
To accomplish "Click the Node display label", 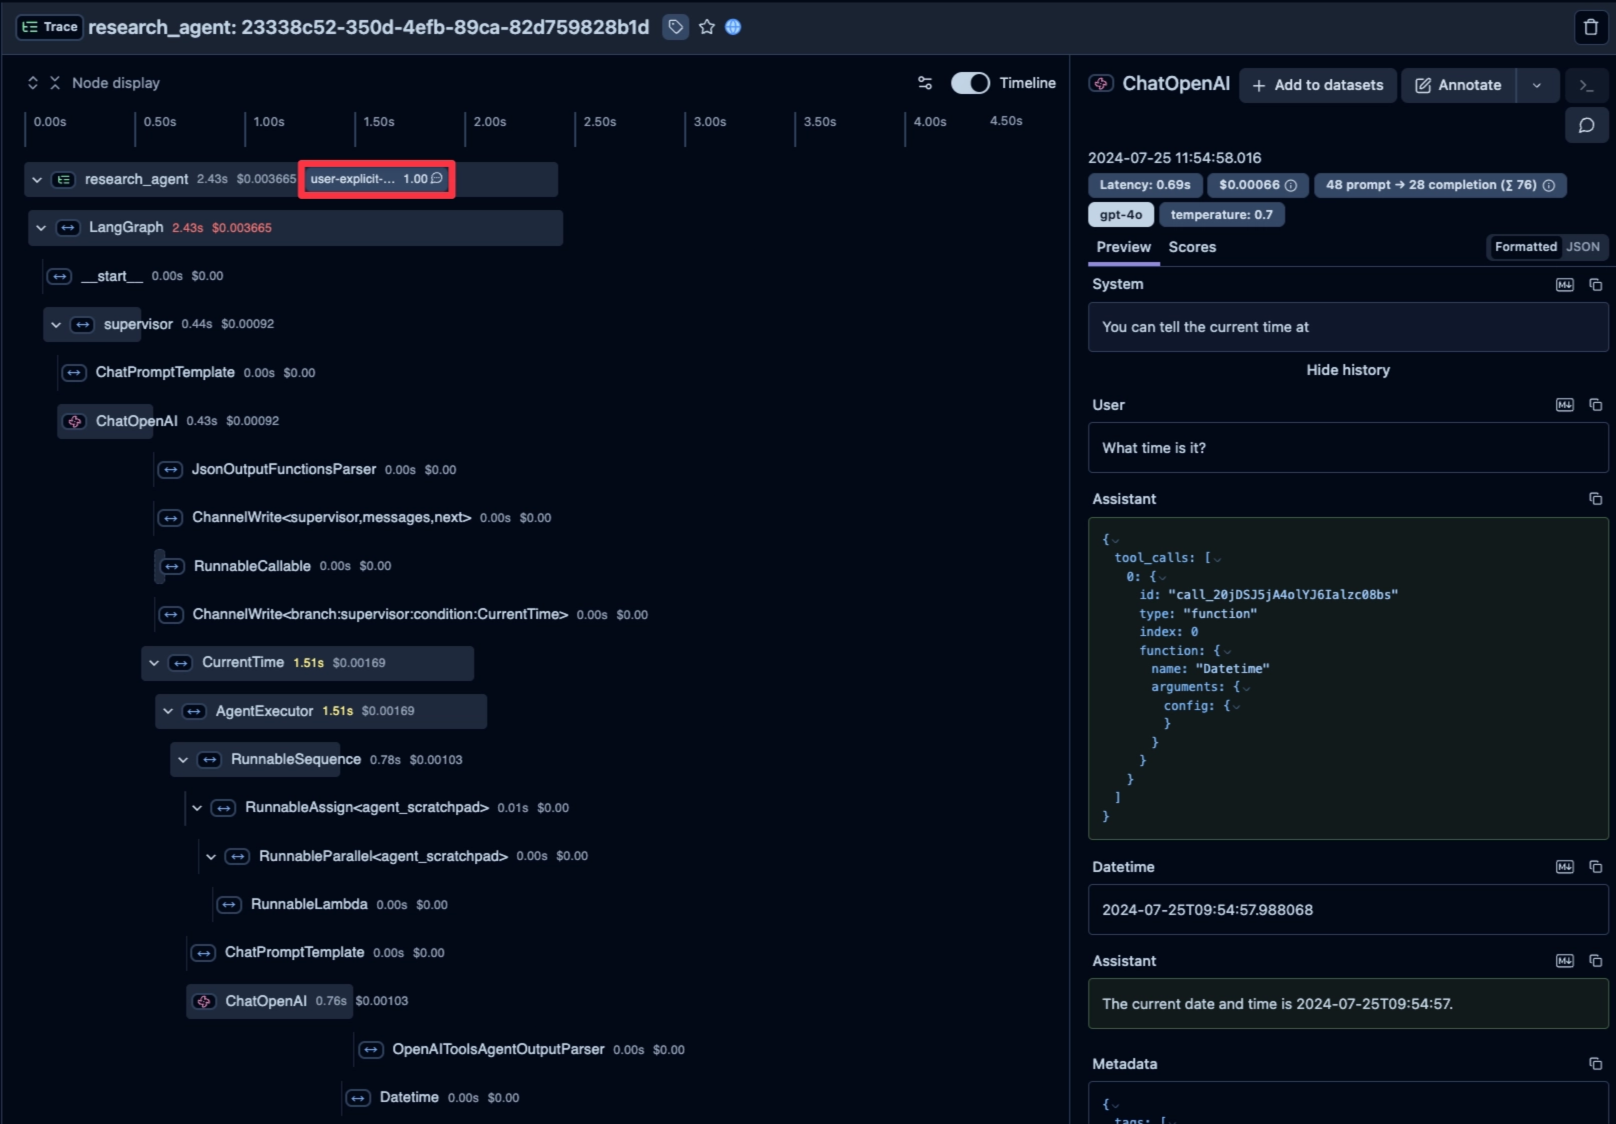I will pyautogui.click(x=116, y=83).
